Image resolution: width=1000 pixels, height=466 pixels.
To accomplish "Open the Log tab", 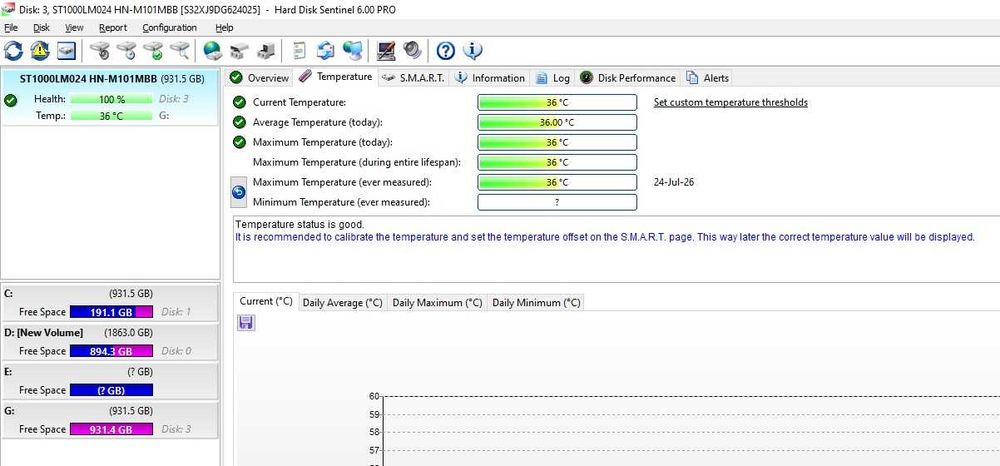I will coord(552,78).
